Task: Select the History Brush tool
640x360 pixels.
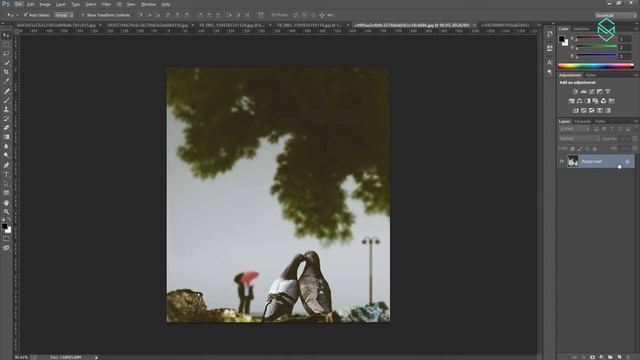Action: pyautogui.click(x=6, y=118)
